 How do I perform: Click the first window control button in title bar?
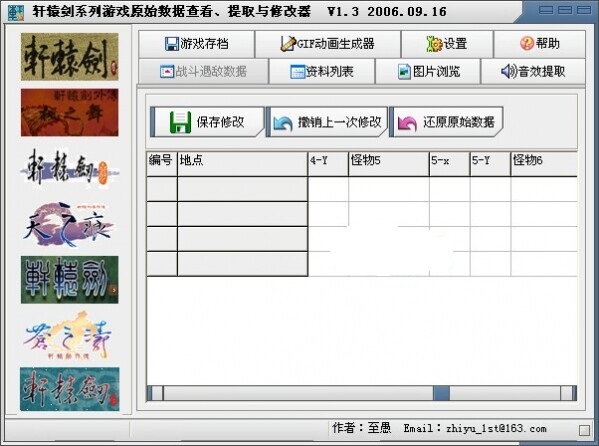pyautogui.click(x=546, y=10)
